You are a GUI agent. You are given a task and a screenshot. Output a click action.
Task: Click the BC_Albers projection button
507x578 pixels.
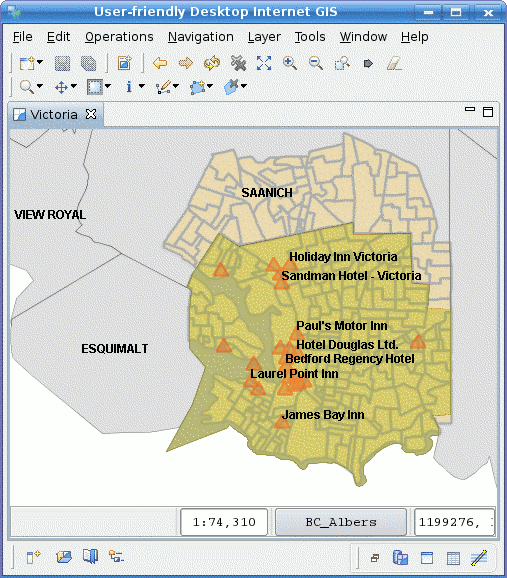pos(341,522)
